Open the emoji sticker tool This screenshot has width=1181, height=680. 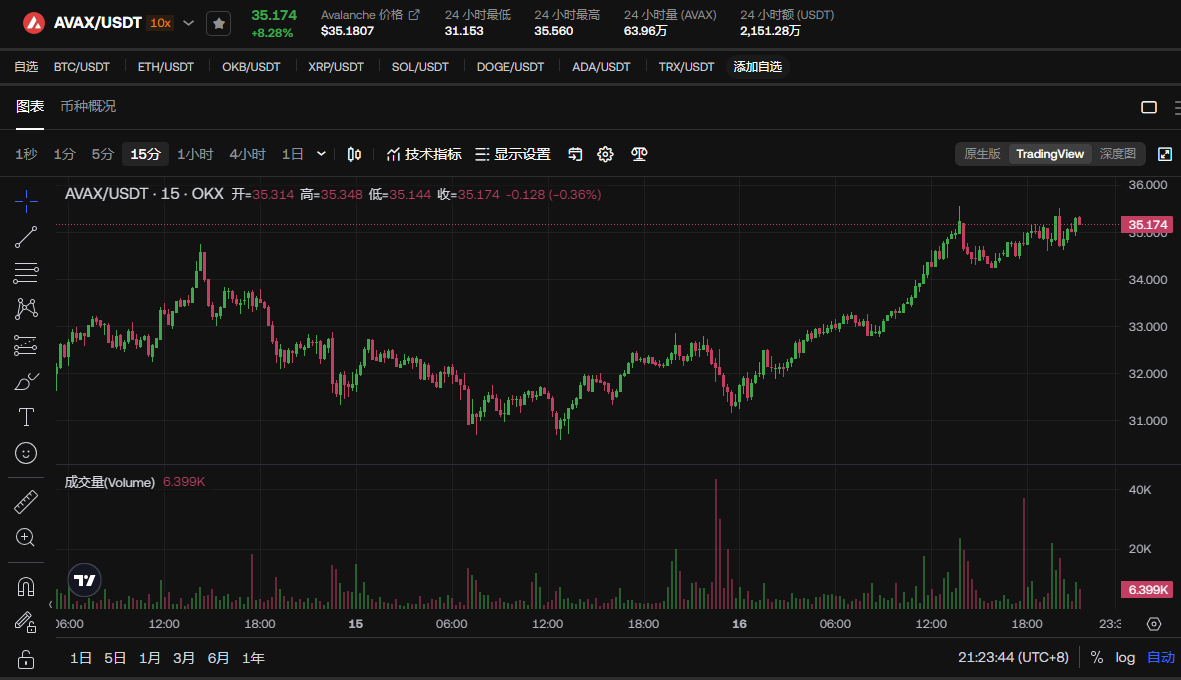point(27,453)
